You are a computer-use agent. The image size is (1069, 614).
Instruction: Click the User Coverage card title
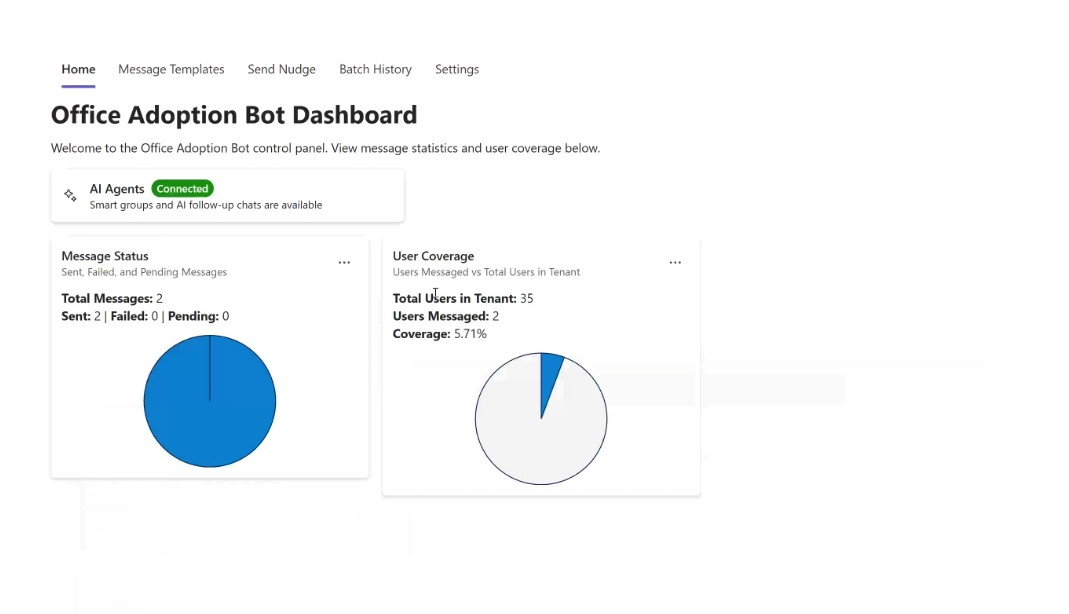coord(433,256)
